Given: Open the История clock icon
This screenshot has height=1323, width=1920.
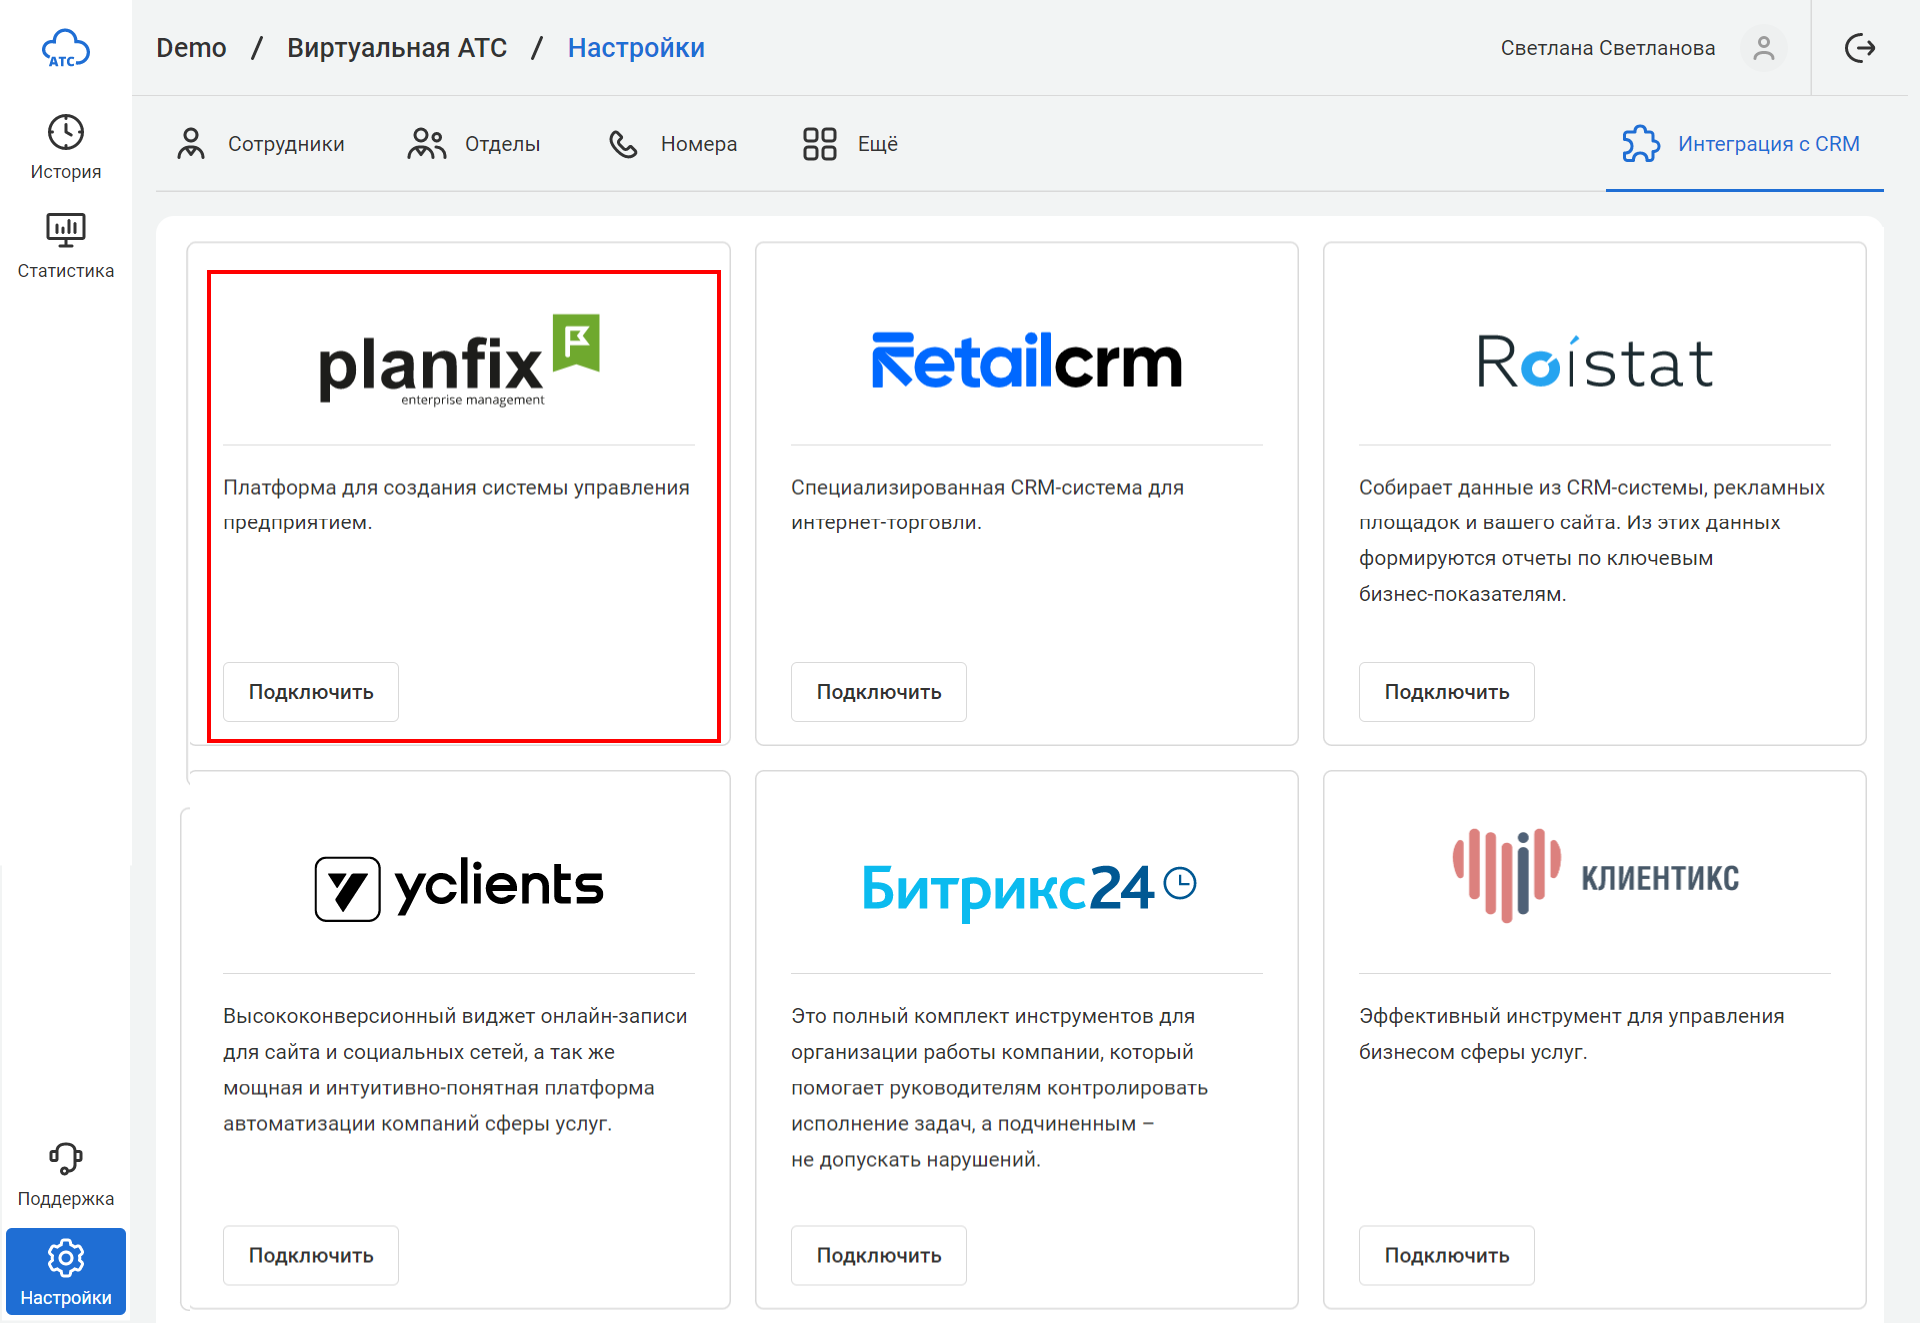Looking at the screenshot, I should [x=65, y=132].
